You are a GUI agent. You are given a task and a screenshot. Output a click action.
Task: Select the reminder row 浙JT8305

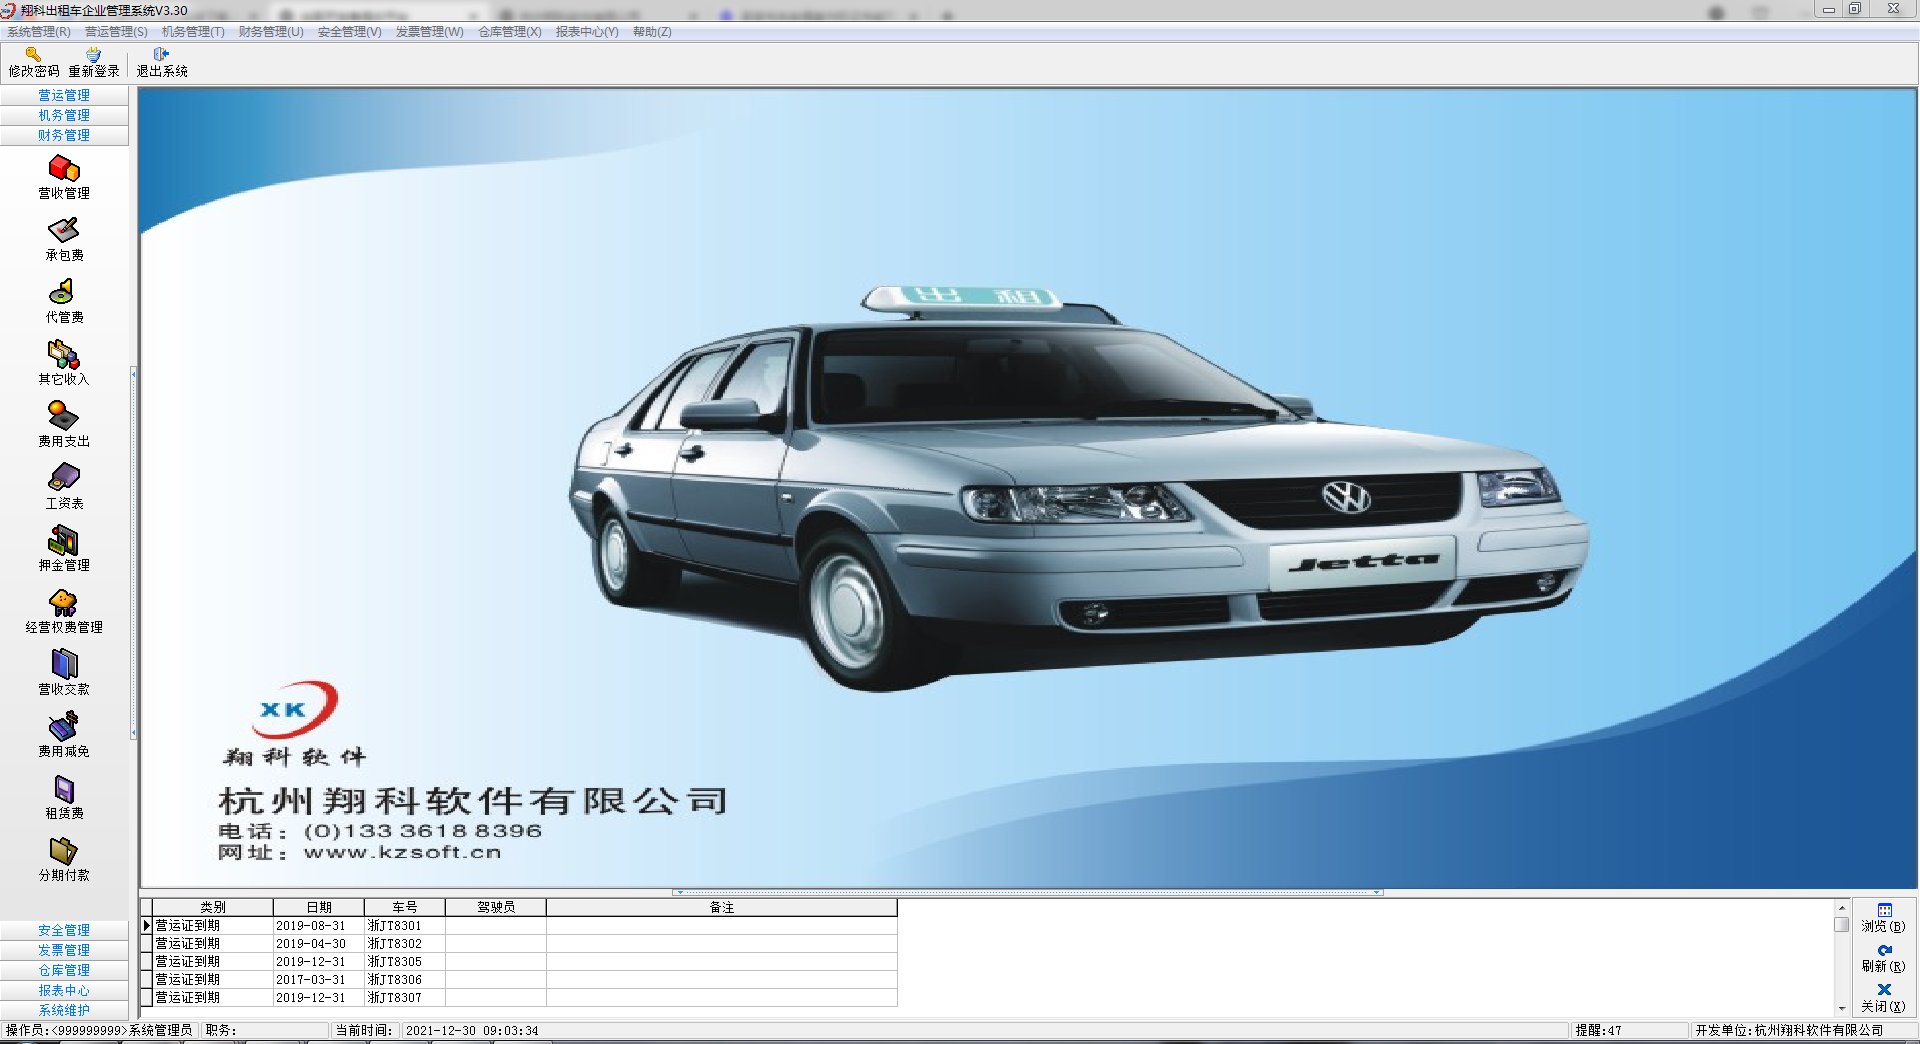pyautogui.click(x=520, y=962)
